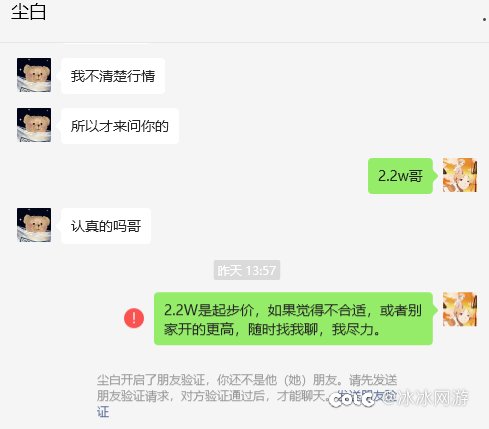The image size is (489, 429).
Task: Click bear avatar beside "认真的吗哥"
Action: pyautogui.click(x=34, y=225)
